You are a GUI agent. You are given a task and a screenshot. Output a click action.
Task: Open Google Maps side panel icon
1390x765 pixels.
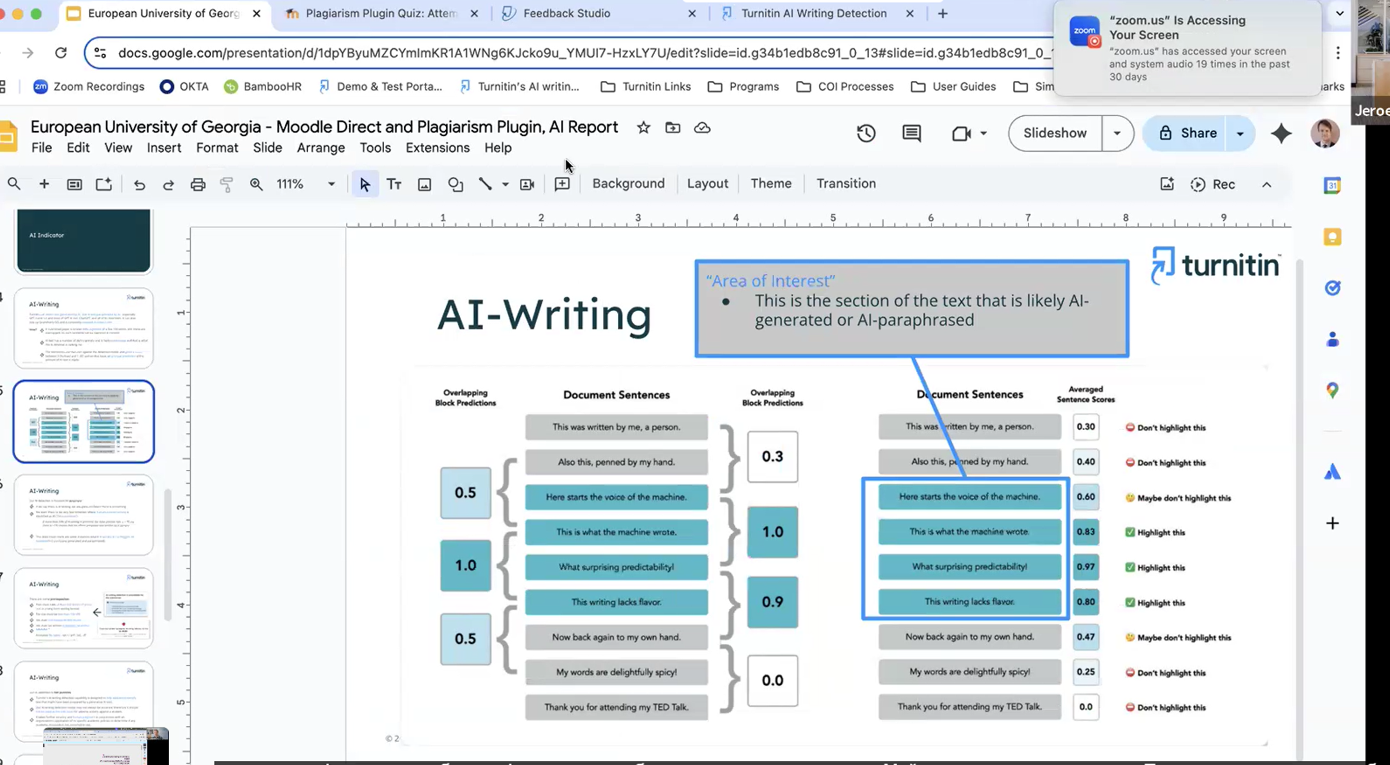tap(1332, 391)
